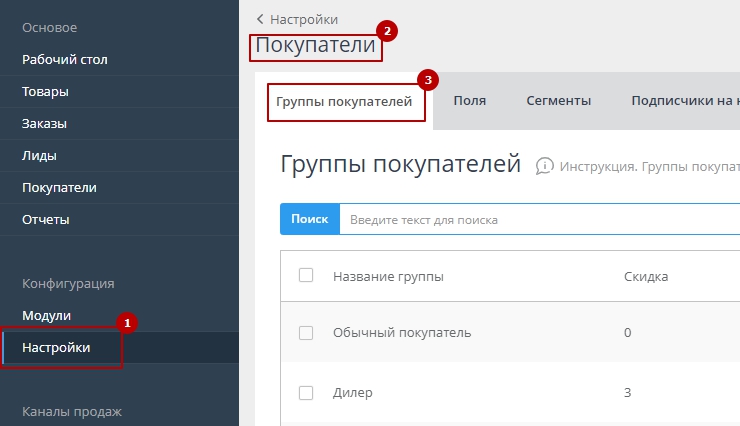
Task: Select Настройки in the sidebar
Action: pos(56,348)
